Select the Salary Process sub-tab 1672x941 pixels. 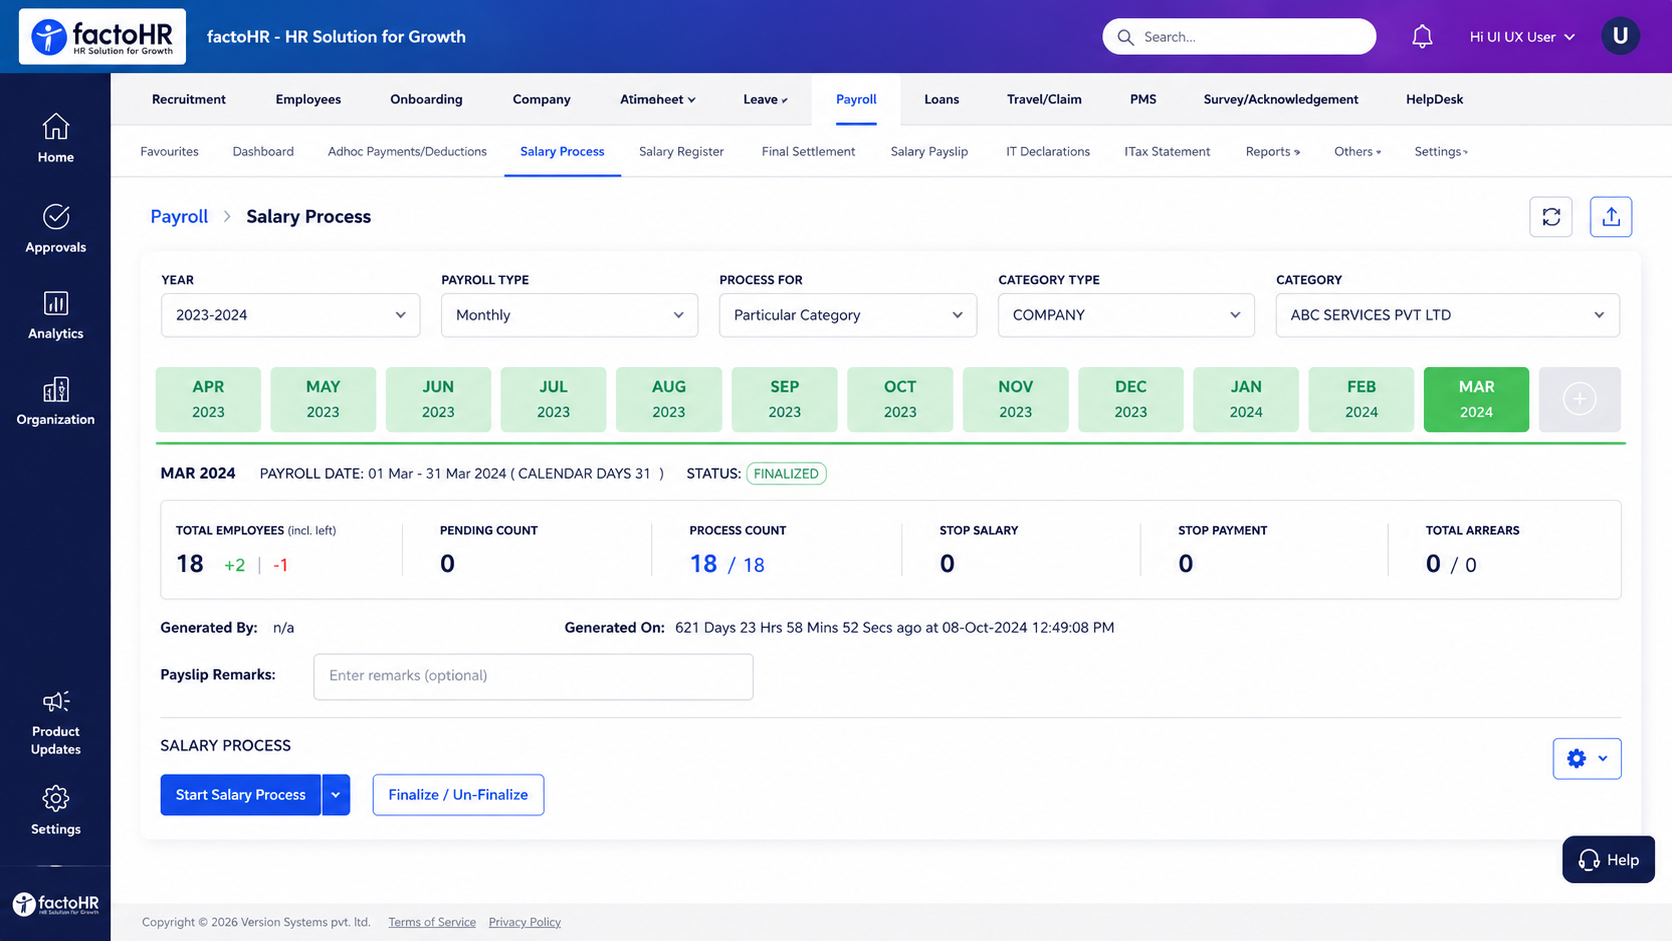click(x=562, y=152)
